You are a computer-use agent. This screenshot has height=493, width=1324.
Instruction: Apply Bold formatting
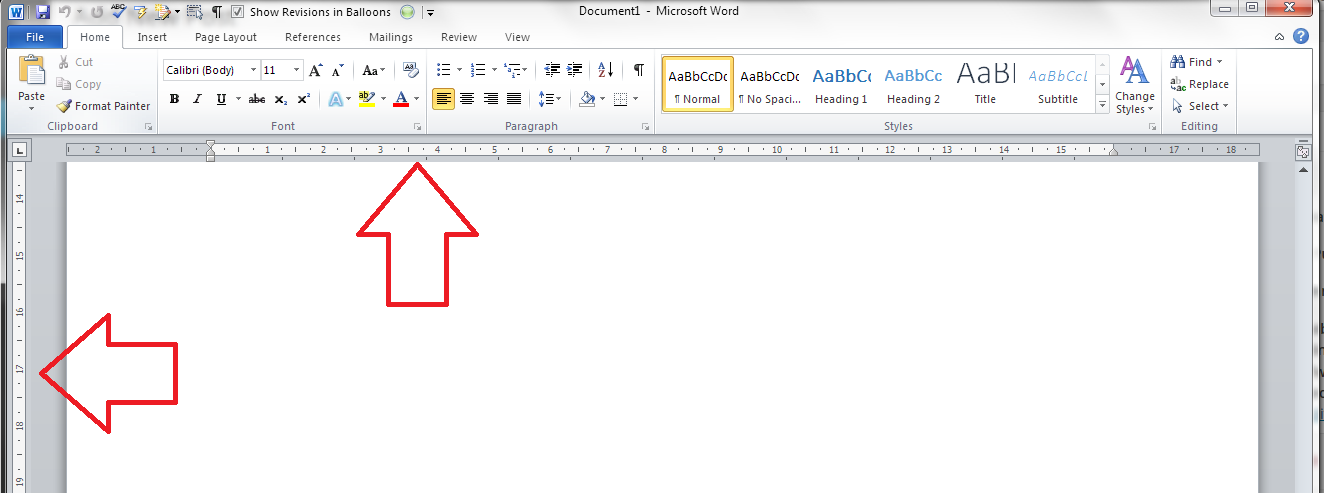[x=174, y=99]
